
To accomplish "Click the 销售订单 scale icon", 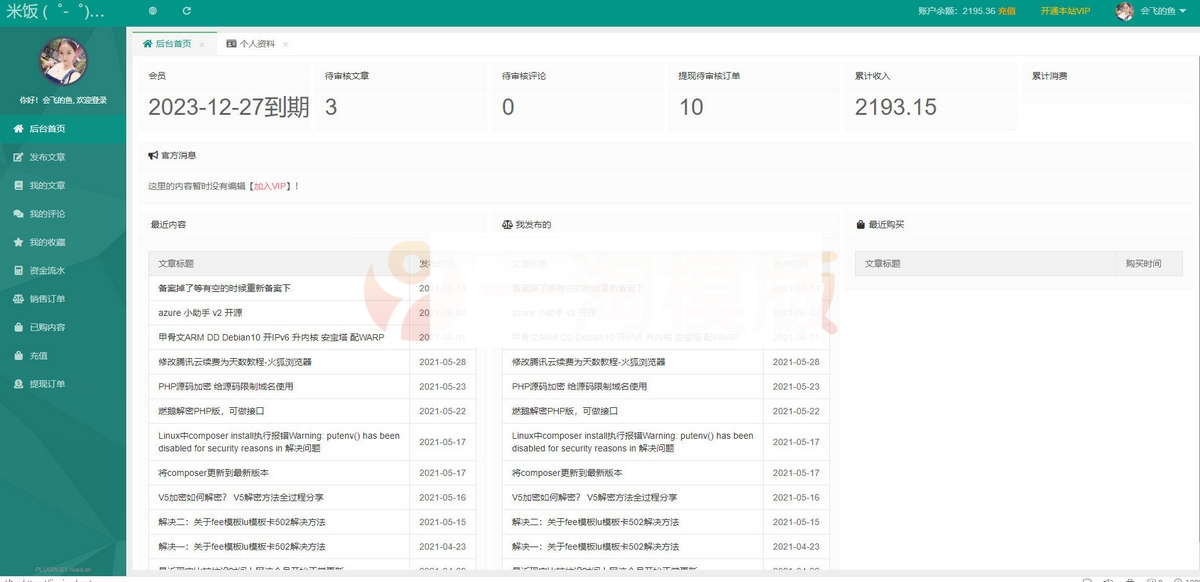I will pyautogui.click(x=18, y=298).
